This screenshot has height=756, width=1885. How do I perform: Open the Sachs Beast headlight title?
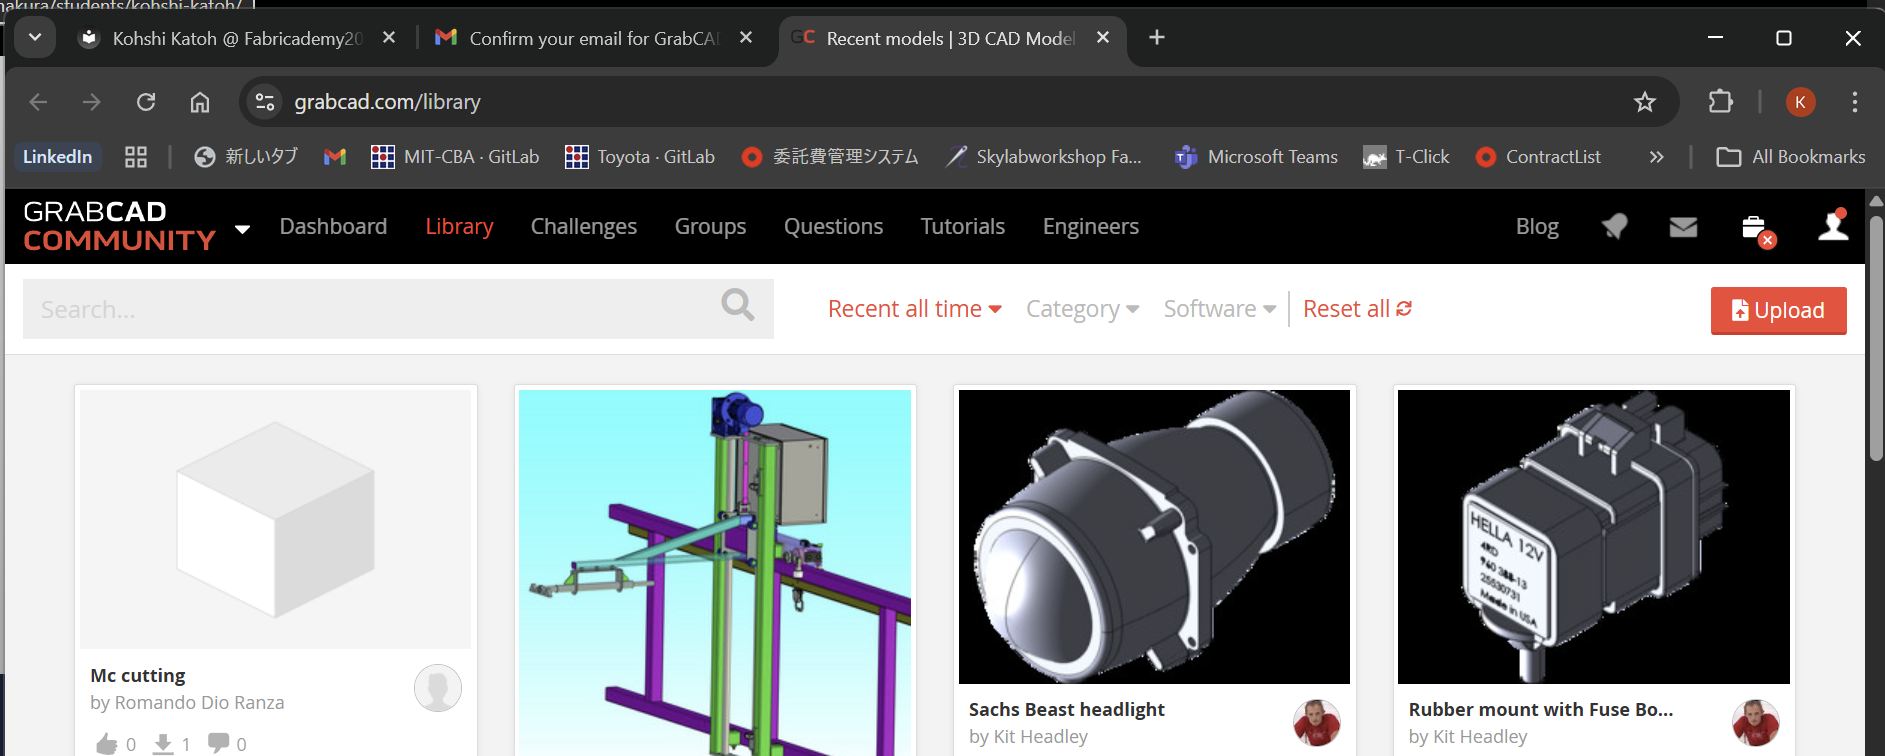click(1066, 709)
